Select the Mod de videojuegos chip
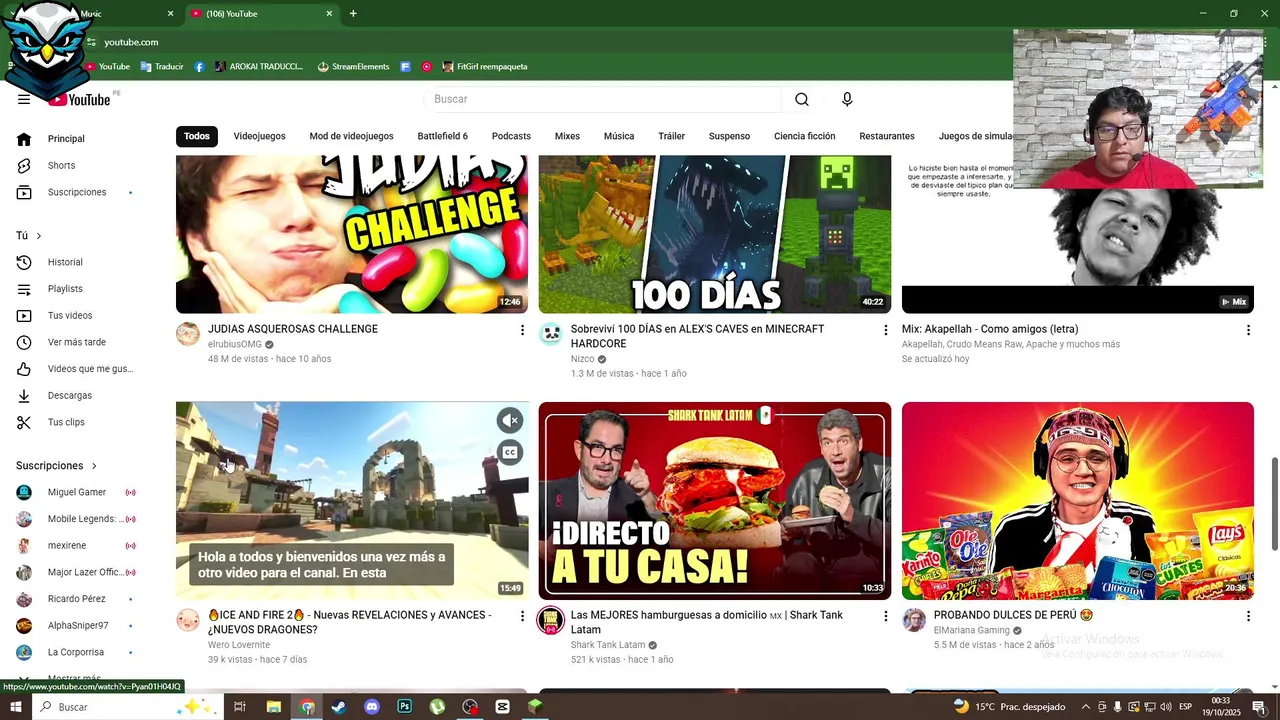 pos(351,136)
